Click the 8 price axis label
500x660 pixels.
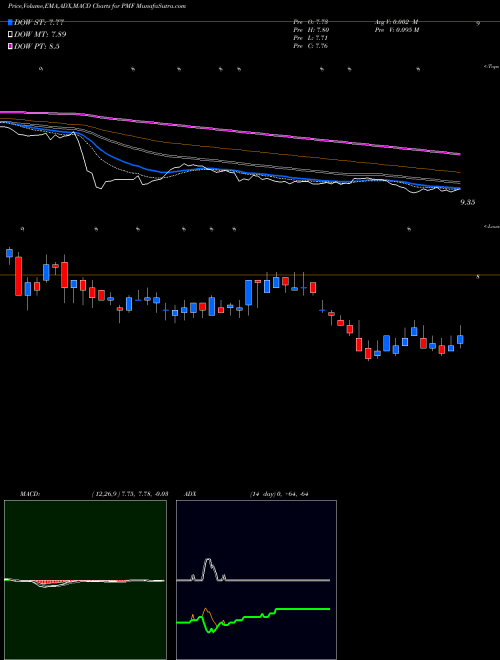(x=478, y=277)
